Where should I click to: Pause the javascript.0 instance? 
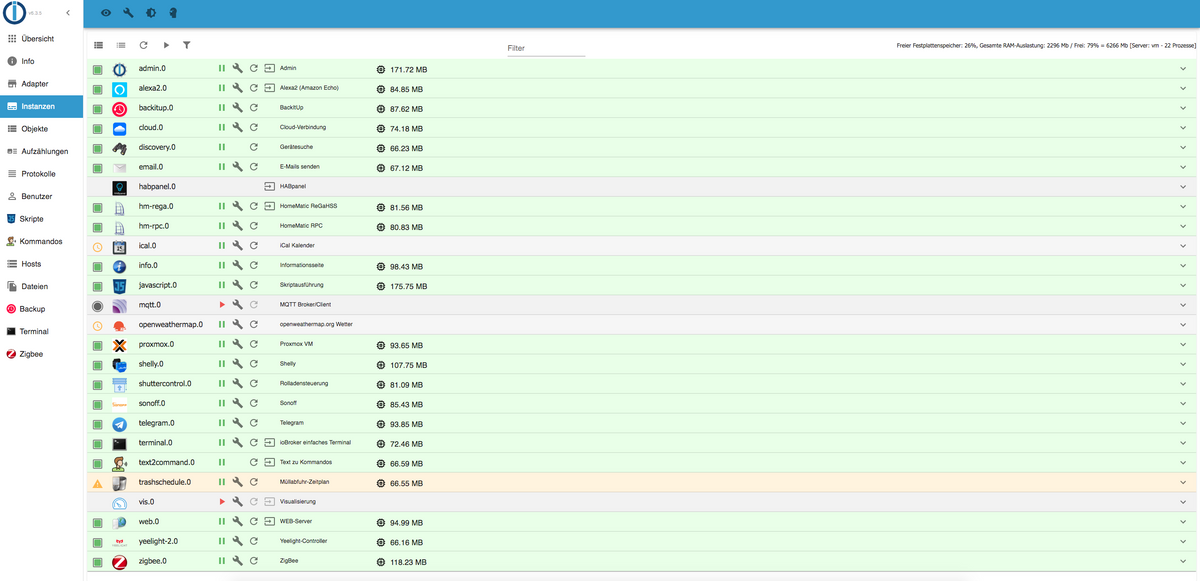[222, 285]
